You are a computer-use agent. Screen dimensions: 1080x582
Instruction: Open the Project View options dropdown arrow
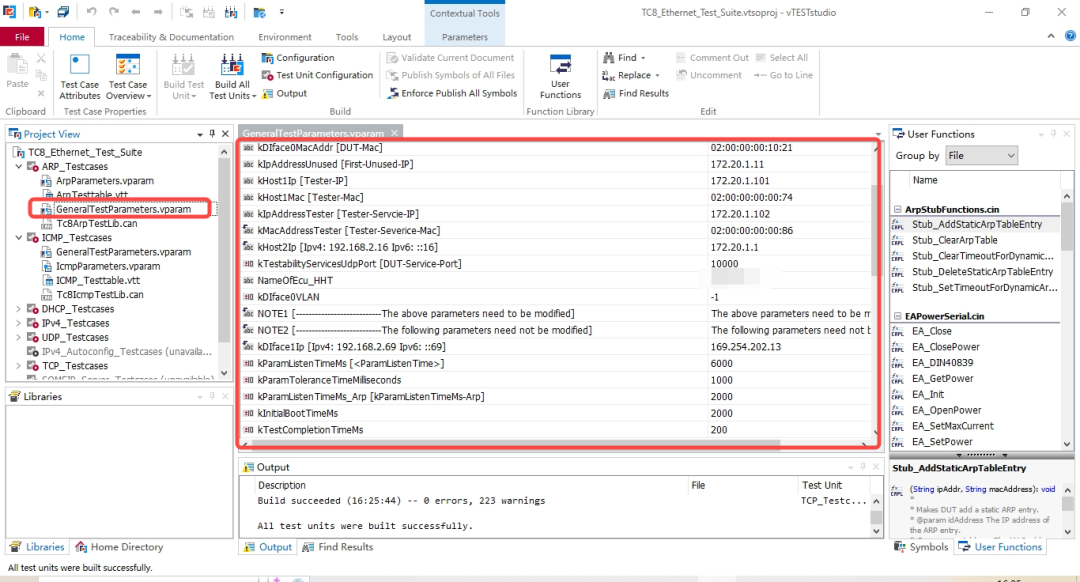[200, 134]
